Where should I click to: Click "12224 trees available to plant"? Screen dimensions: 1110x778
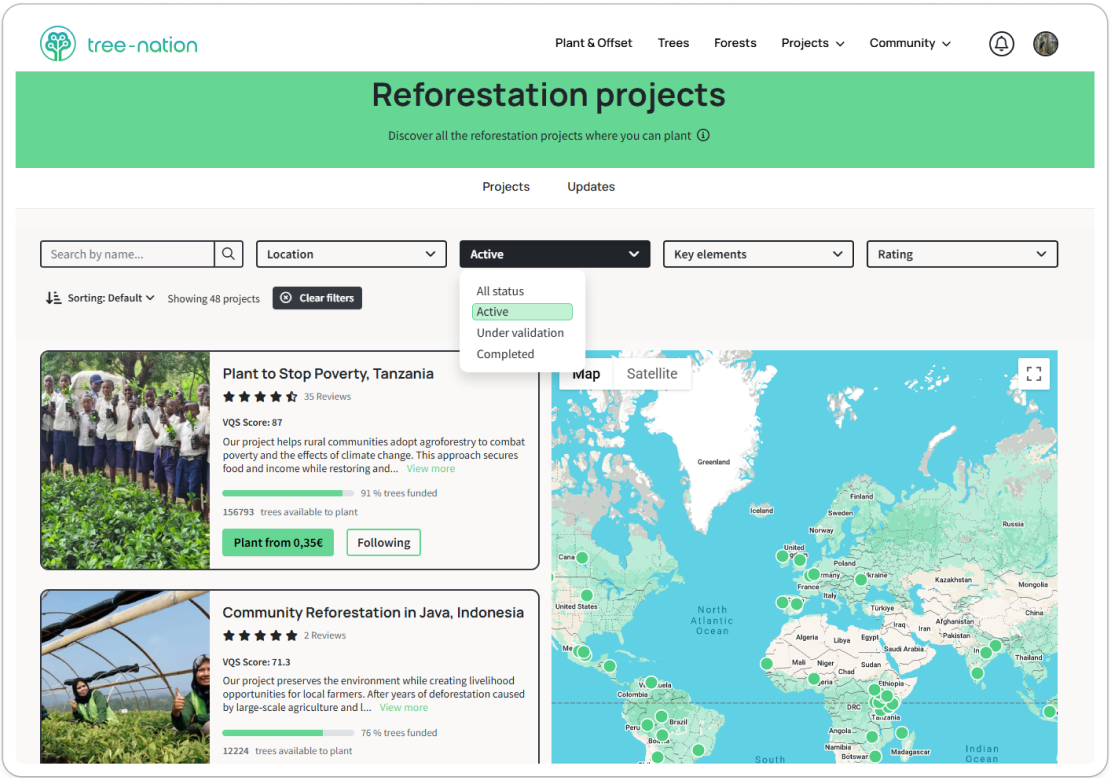pos(287,751)
